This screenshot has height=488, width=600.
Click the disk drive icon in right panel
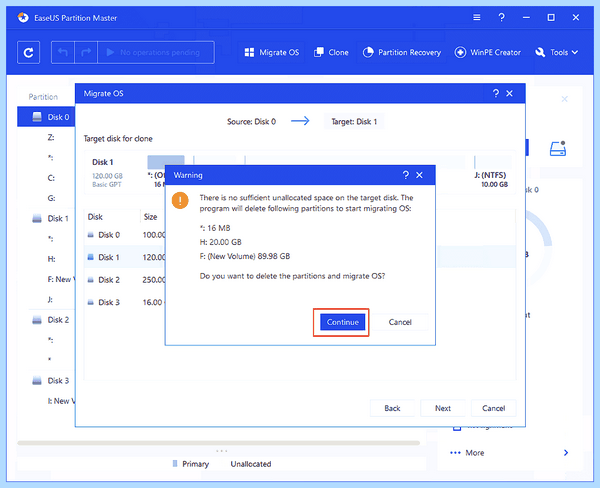[x=558, y=149]
